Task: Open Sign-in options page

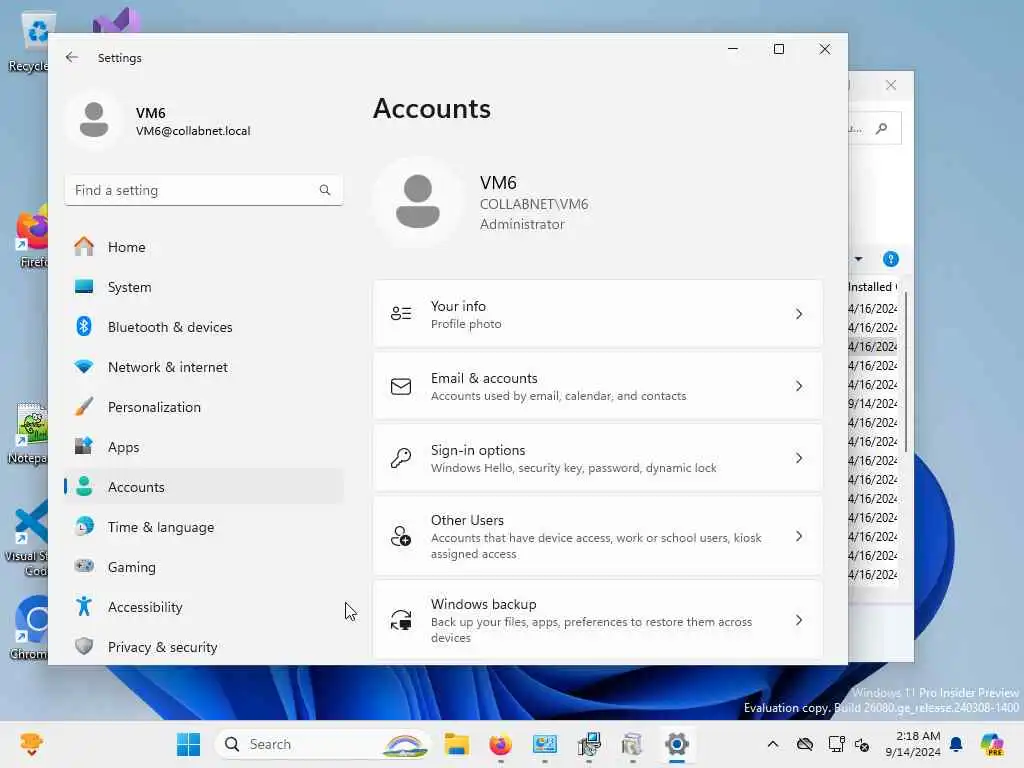Action: pyautogui.click(x=598, y=458)
